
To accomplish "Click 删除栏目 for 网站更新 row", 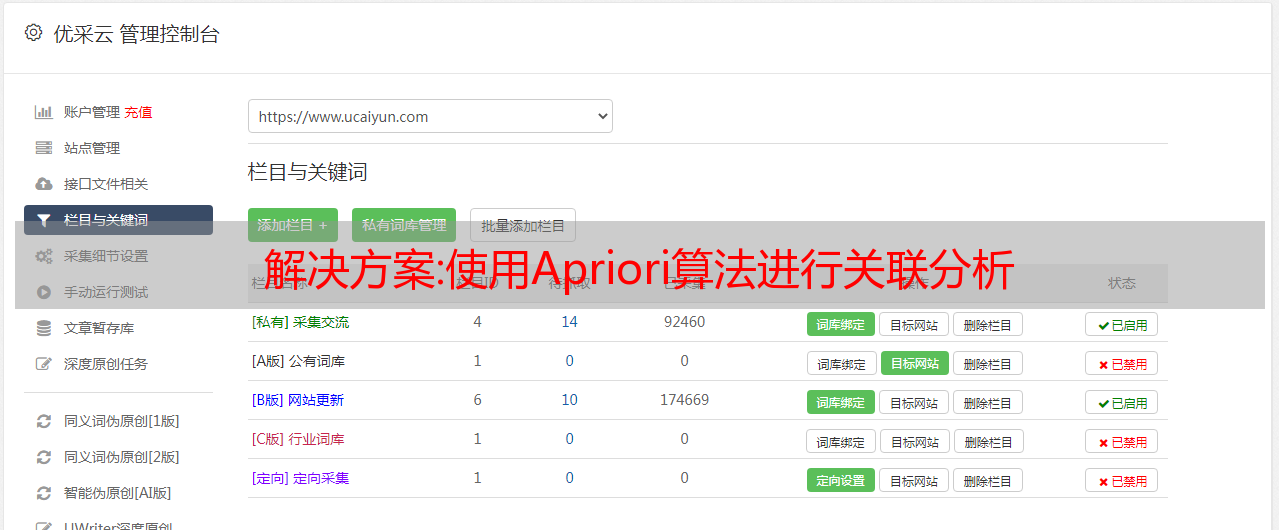I will pyautogui.click(x=988, y=402).
